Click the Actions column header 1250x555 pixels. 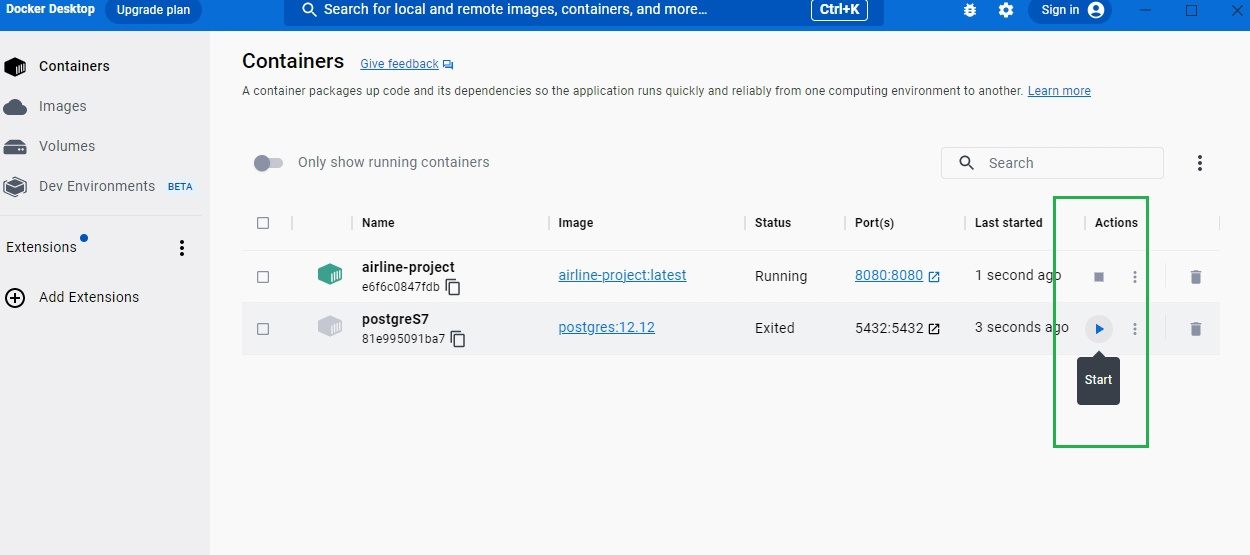1116,223
